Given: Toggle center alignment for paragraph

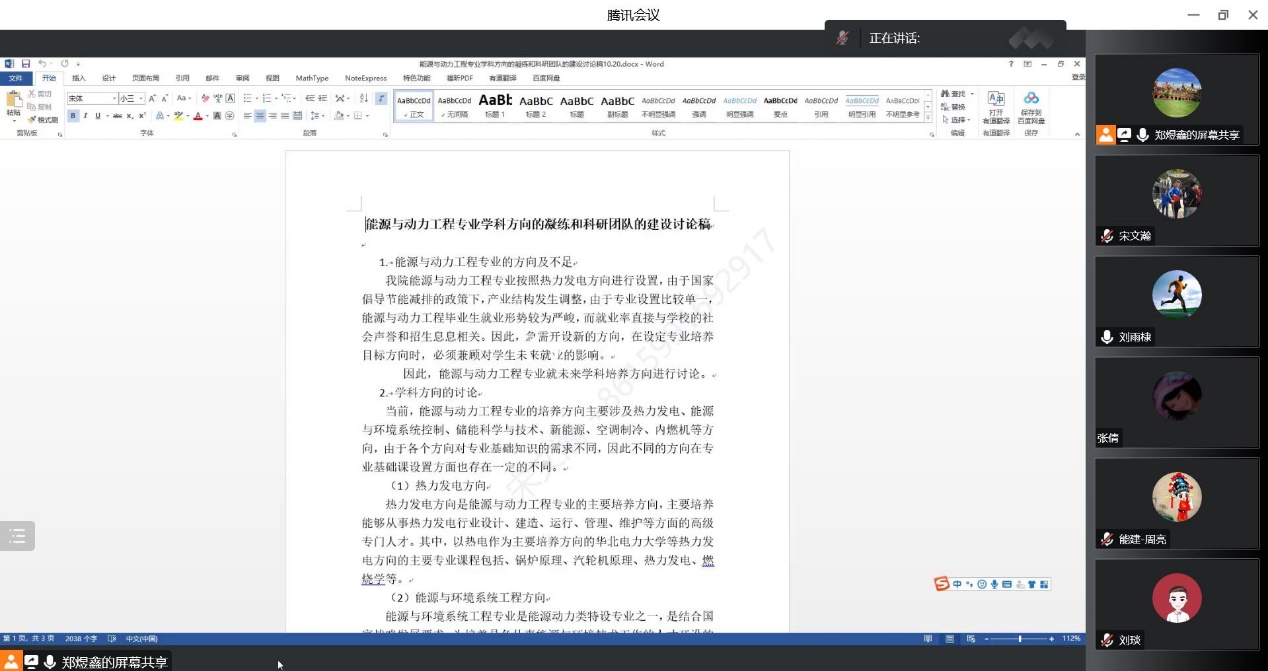Looking at the screenshot, I should (260, 116).
